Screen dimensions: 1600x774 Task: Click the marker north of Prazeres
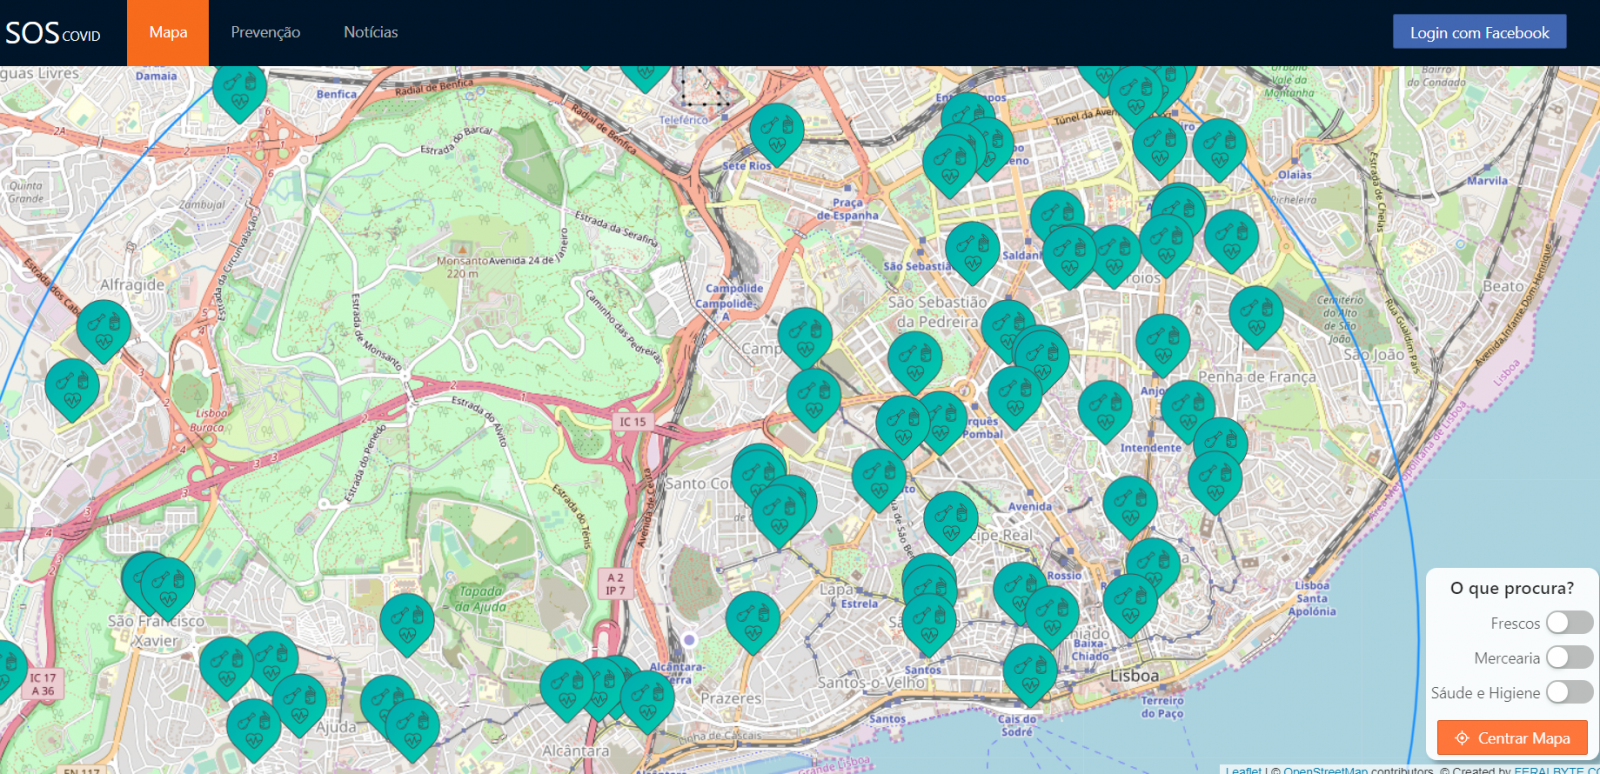[x=753, y=622]
